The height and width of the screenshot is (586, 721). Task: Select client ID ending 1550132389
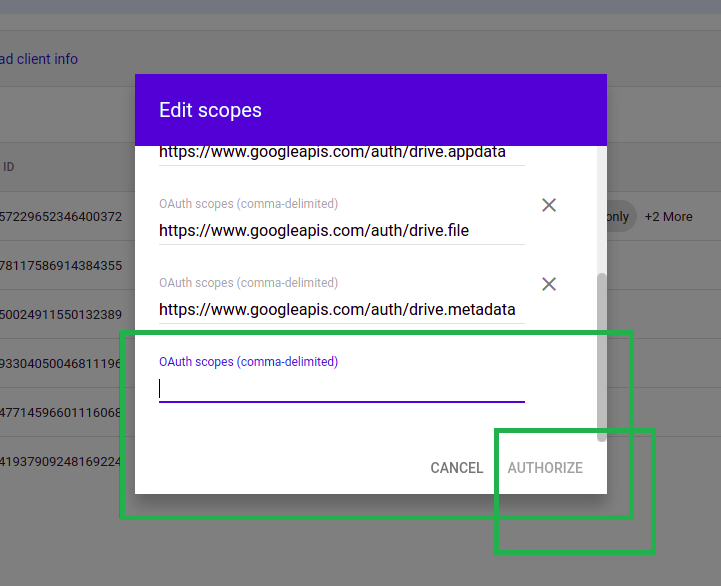tap(61, 315)
